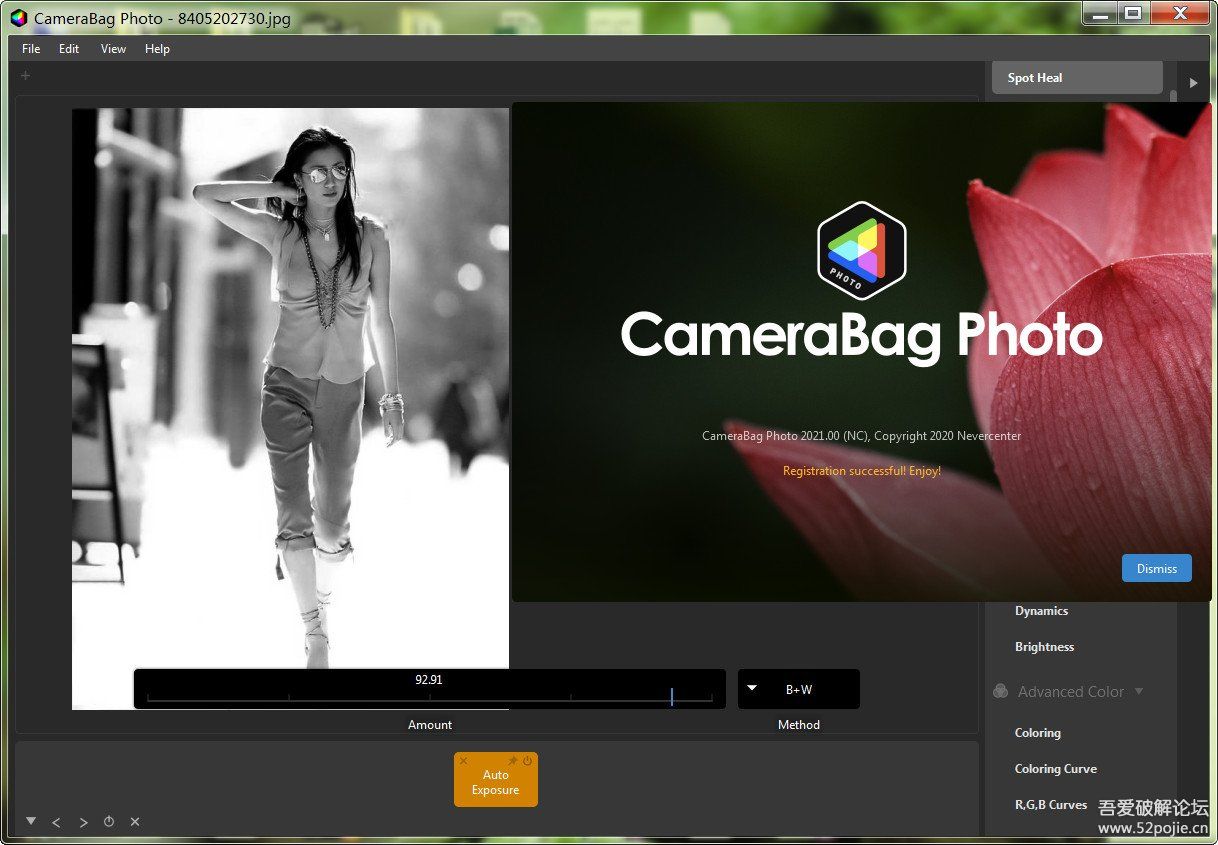
Task: Click the Amount slider track
Action: point(430,697)
